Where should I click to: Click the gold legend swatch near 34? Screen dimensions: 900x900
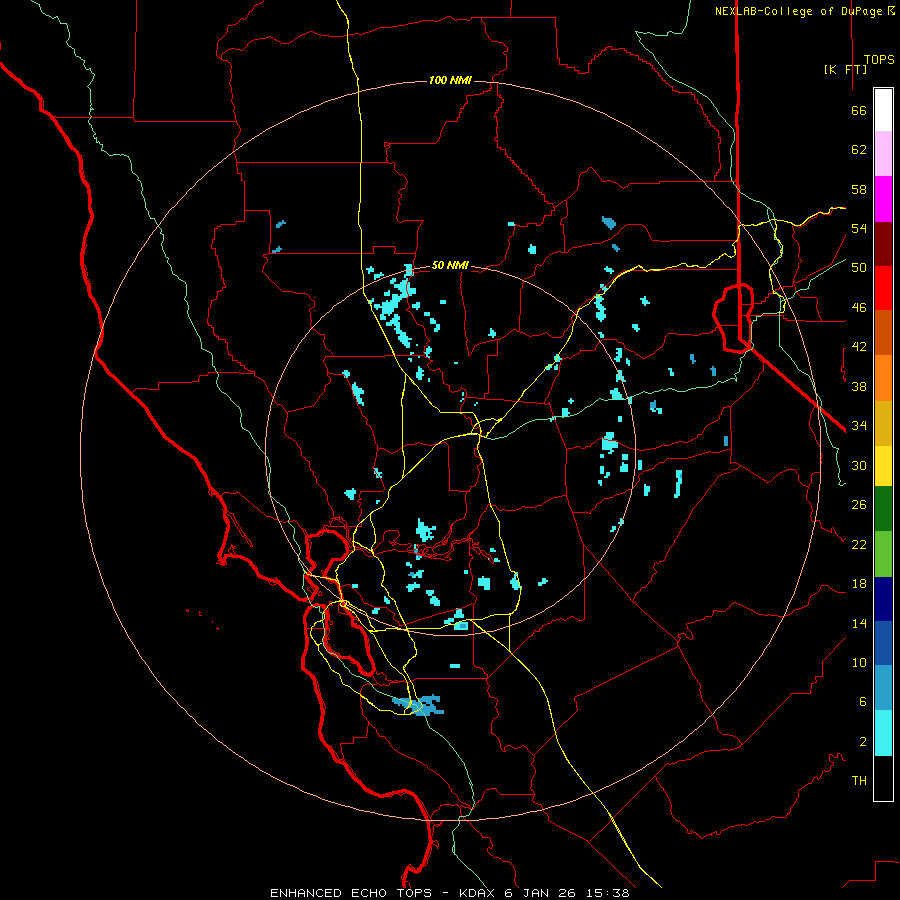(x=883, y=423)
